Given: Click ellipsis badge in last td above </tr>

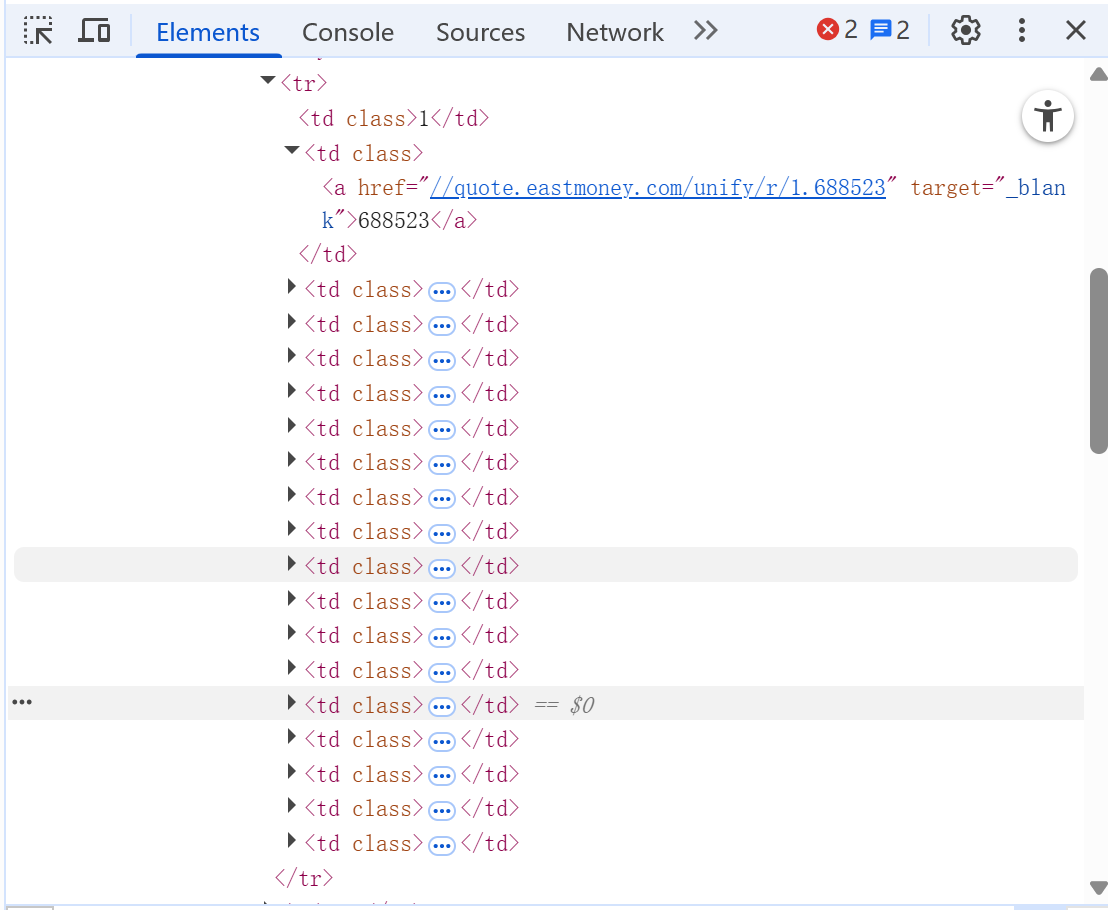Looking at the screenshot, I should pyautogui.click(x=442, y=844).
